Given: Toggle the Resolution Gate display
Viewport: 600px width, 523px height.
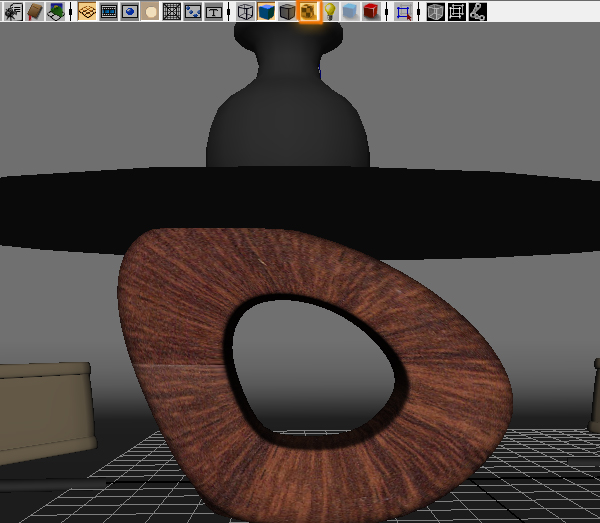Looking at the screenshot, I should (x=130, y=11).
